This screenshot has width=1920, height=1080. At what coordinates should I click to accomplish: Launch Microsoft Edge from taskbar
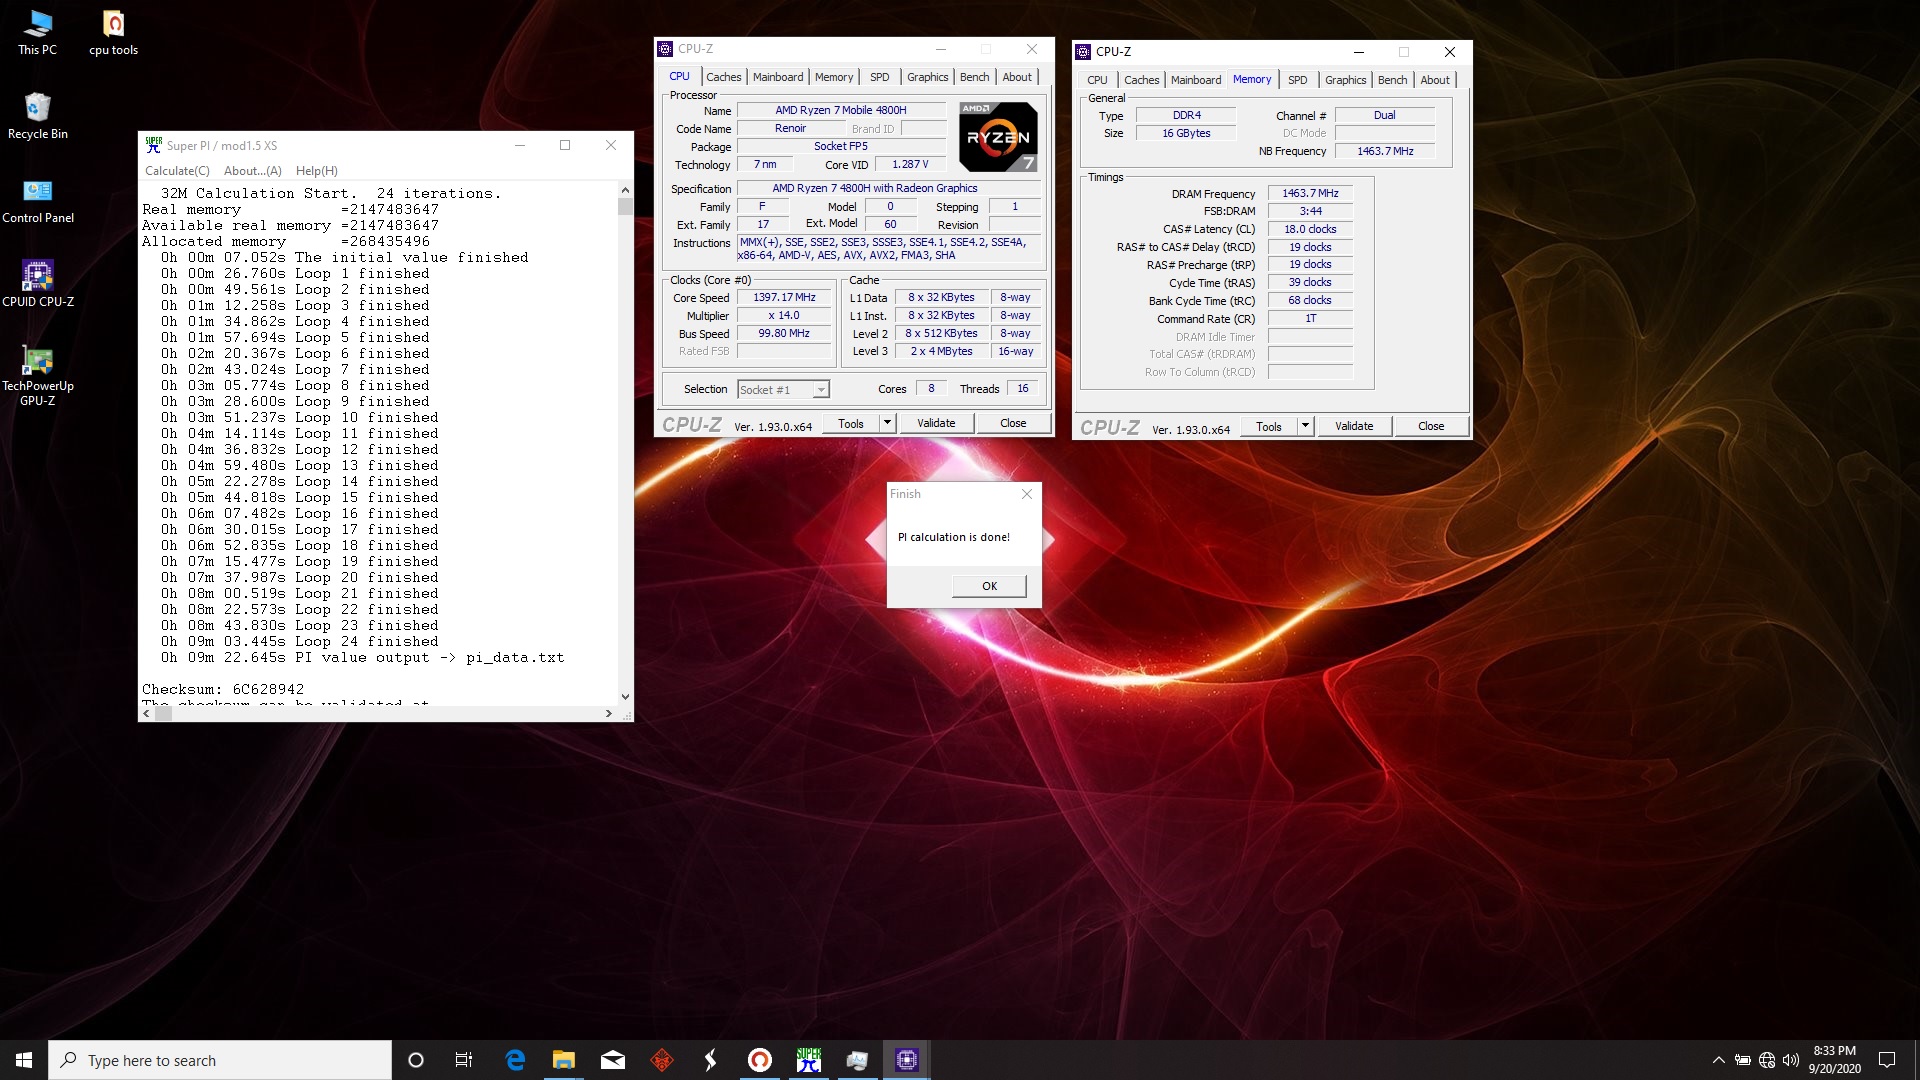click(515, 1060)
